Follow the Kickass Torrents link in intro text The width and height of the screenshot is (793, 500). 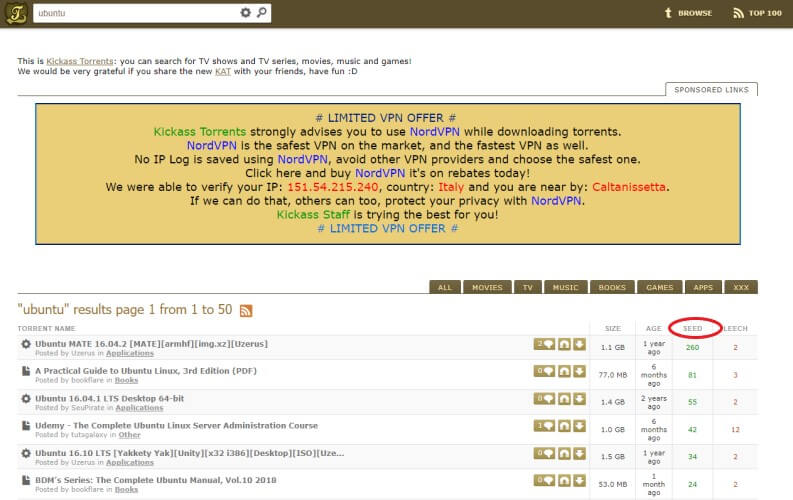[80, 61]
